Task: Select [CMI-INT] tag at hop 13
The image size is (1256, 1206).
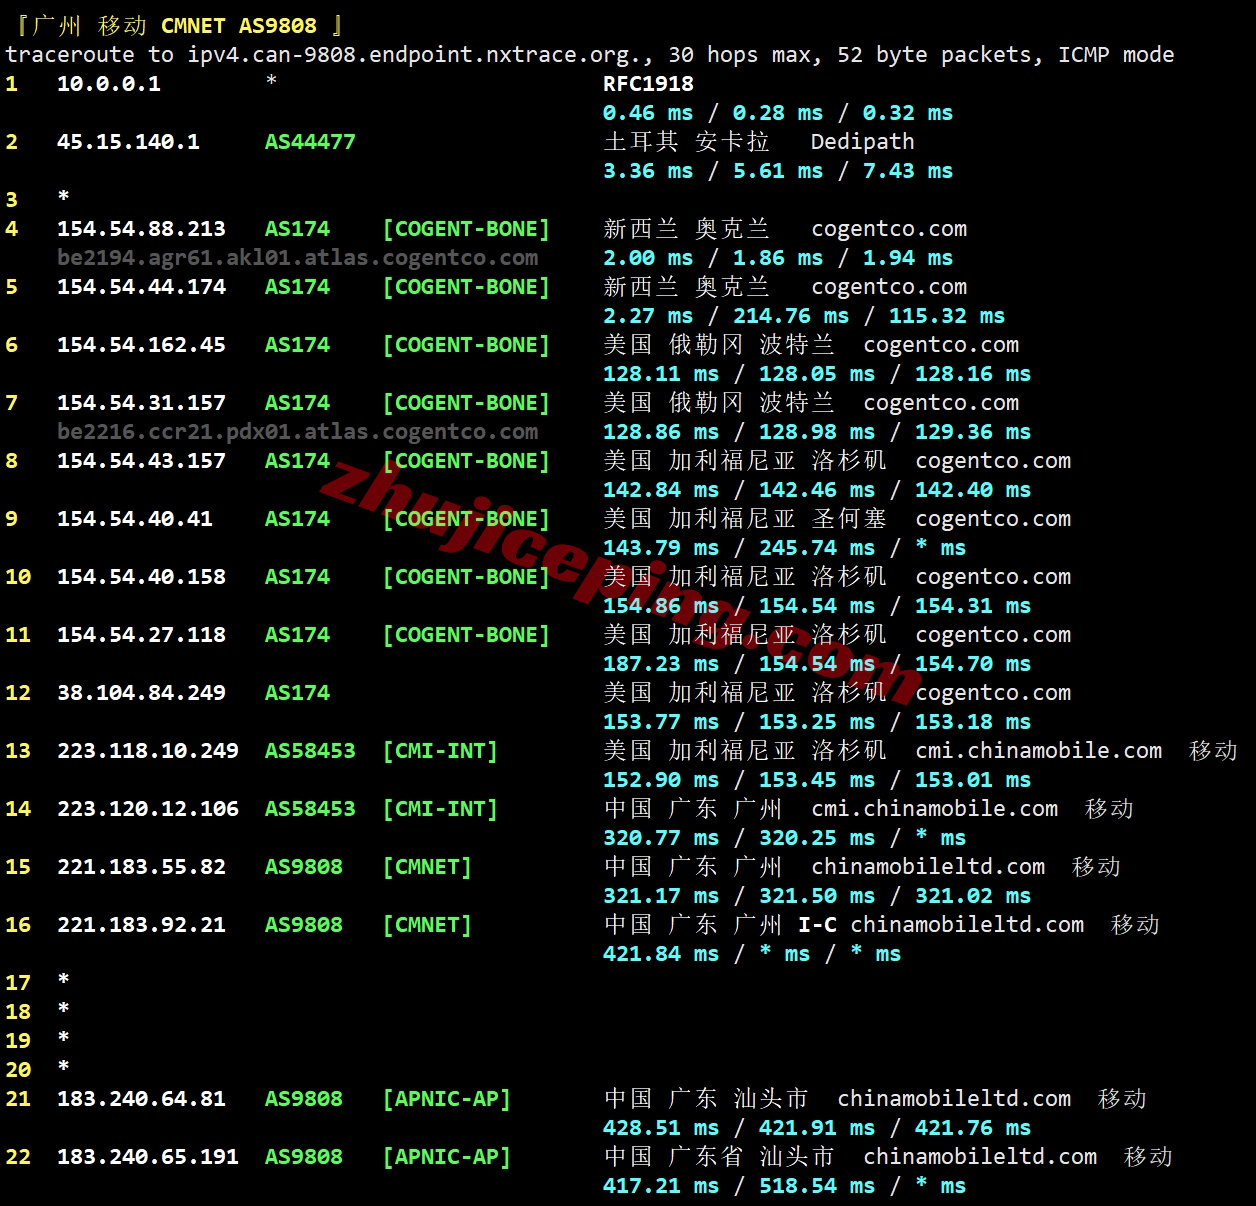Action: 440,751
